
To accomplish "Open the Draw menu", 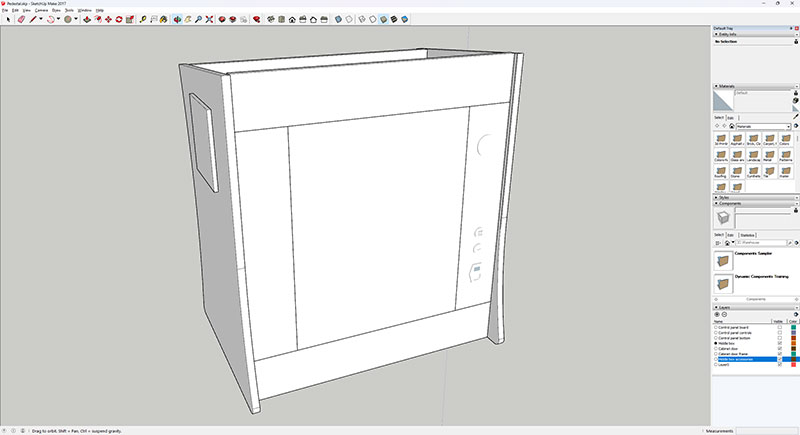I will (x=56, y=10).
